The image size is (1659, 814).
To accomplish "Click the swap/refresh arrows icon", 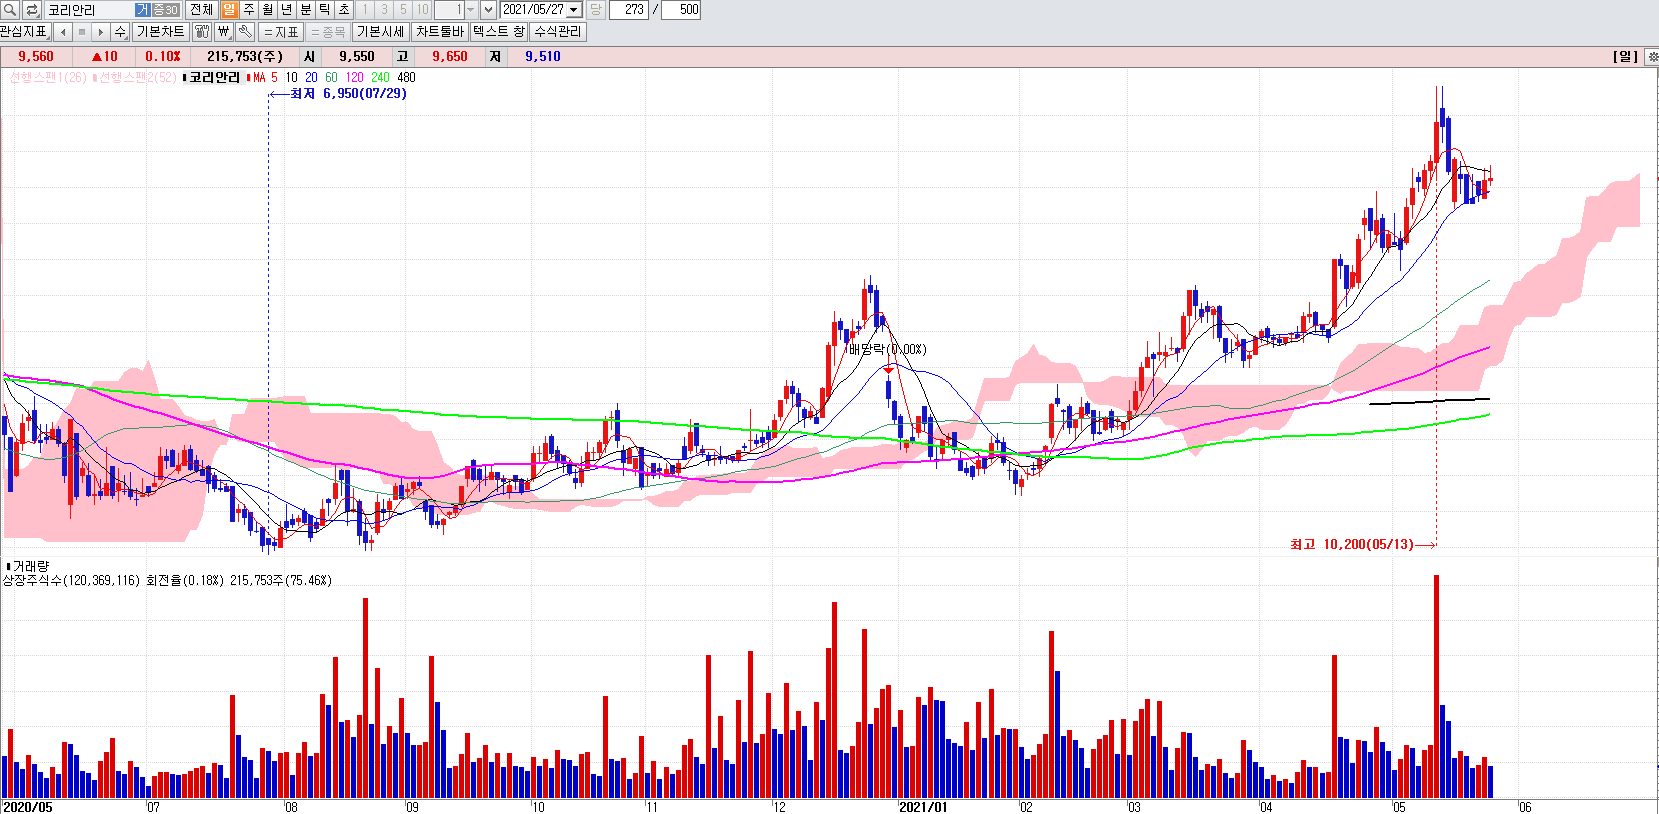I will [x=32, y=10].
